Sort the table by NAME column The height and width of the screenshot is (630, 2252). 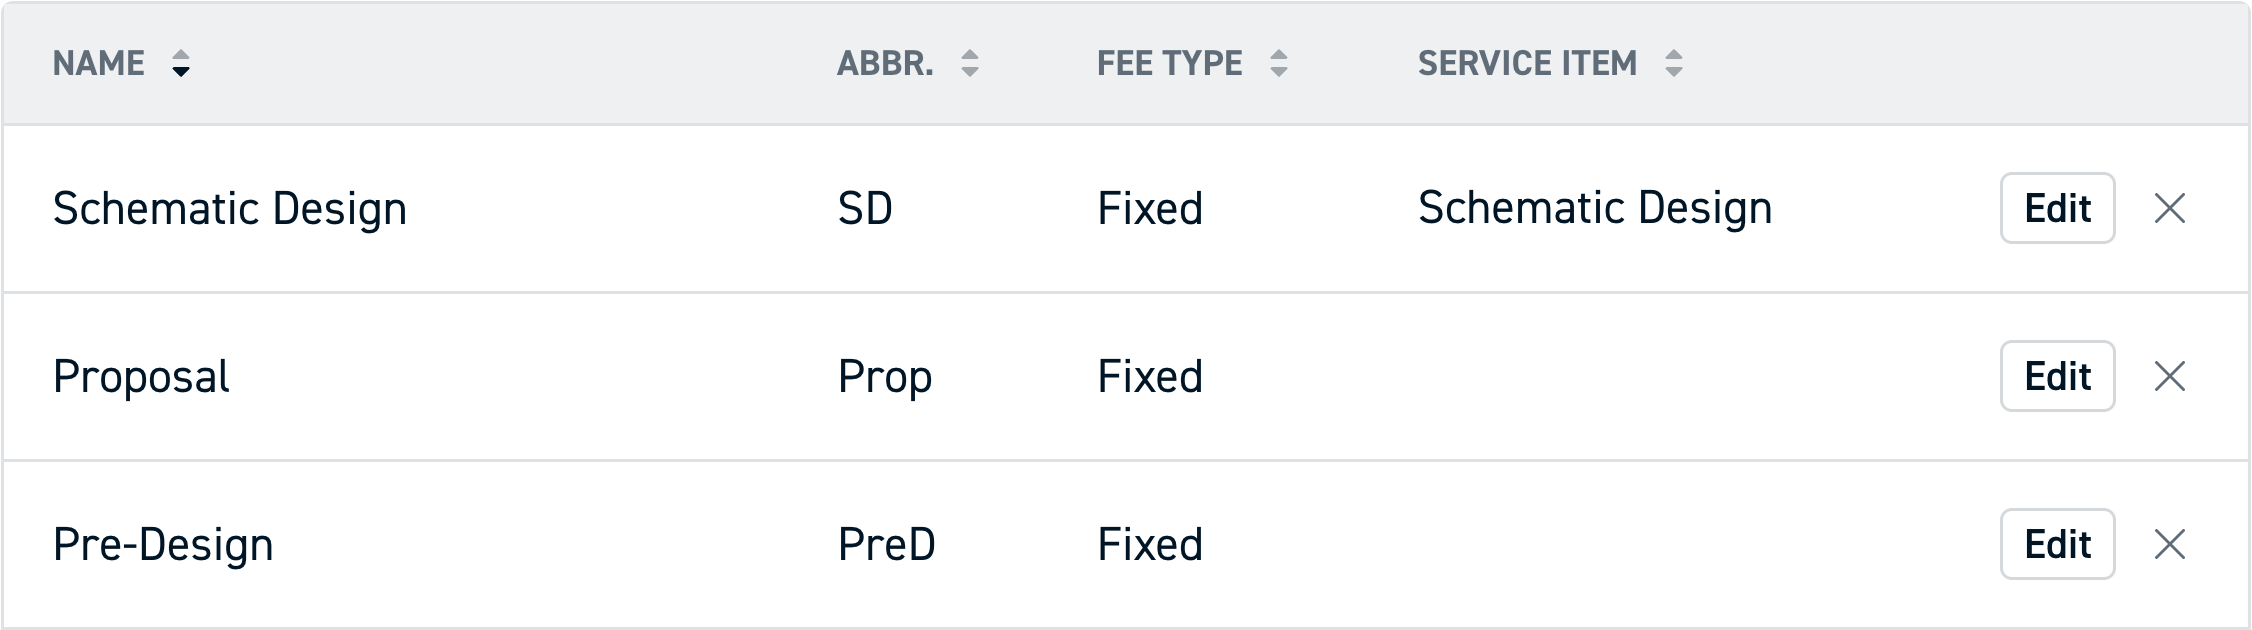pyautogui.click(x=97, y=63)
